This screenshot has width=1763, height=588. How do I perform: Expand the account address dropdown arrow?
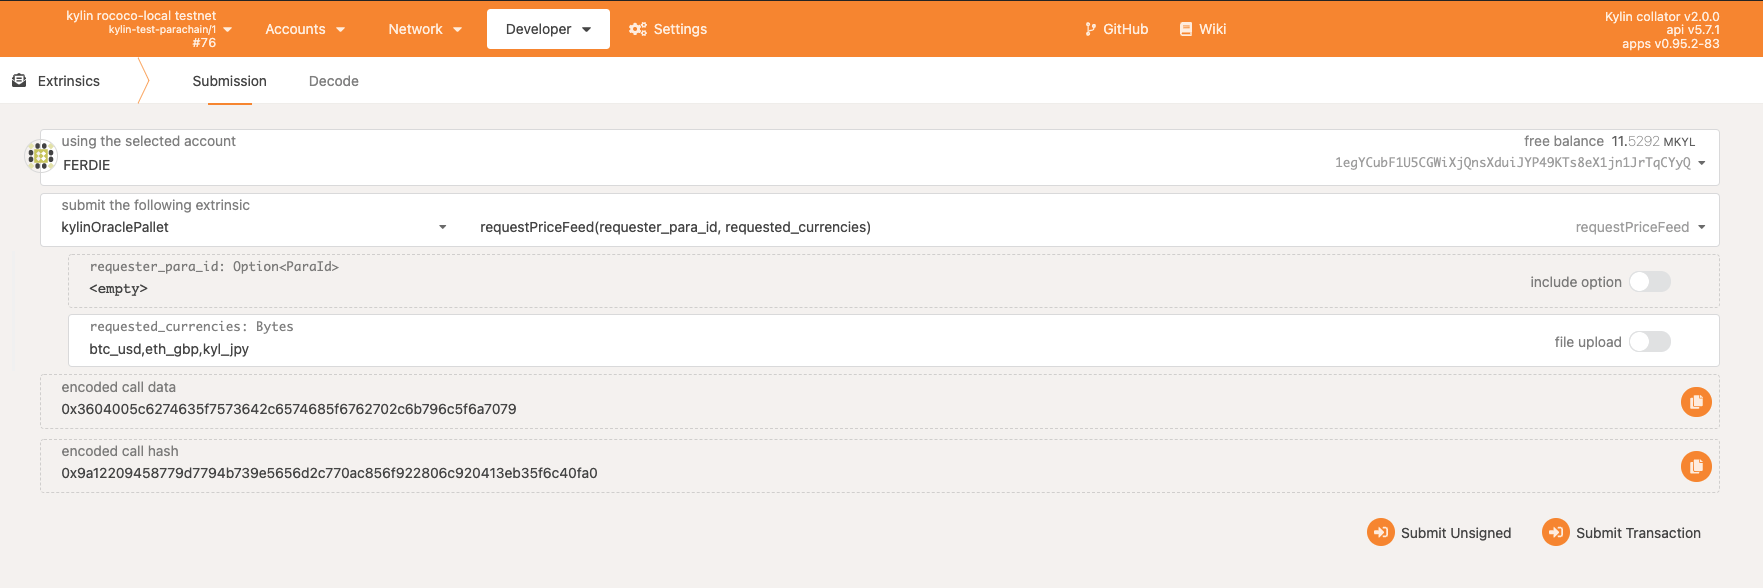(1702, 163)
